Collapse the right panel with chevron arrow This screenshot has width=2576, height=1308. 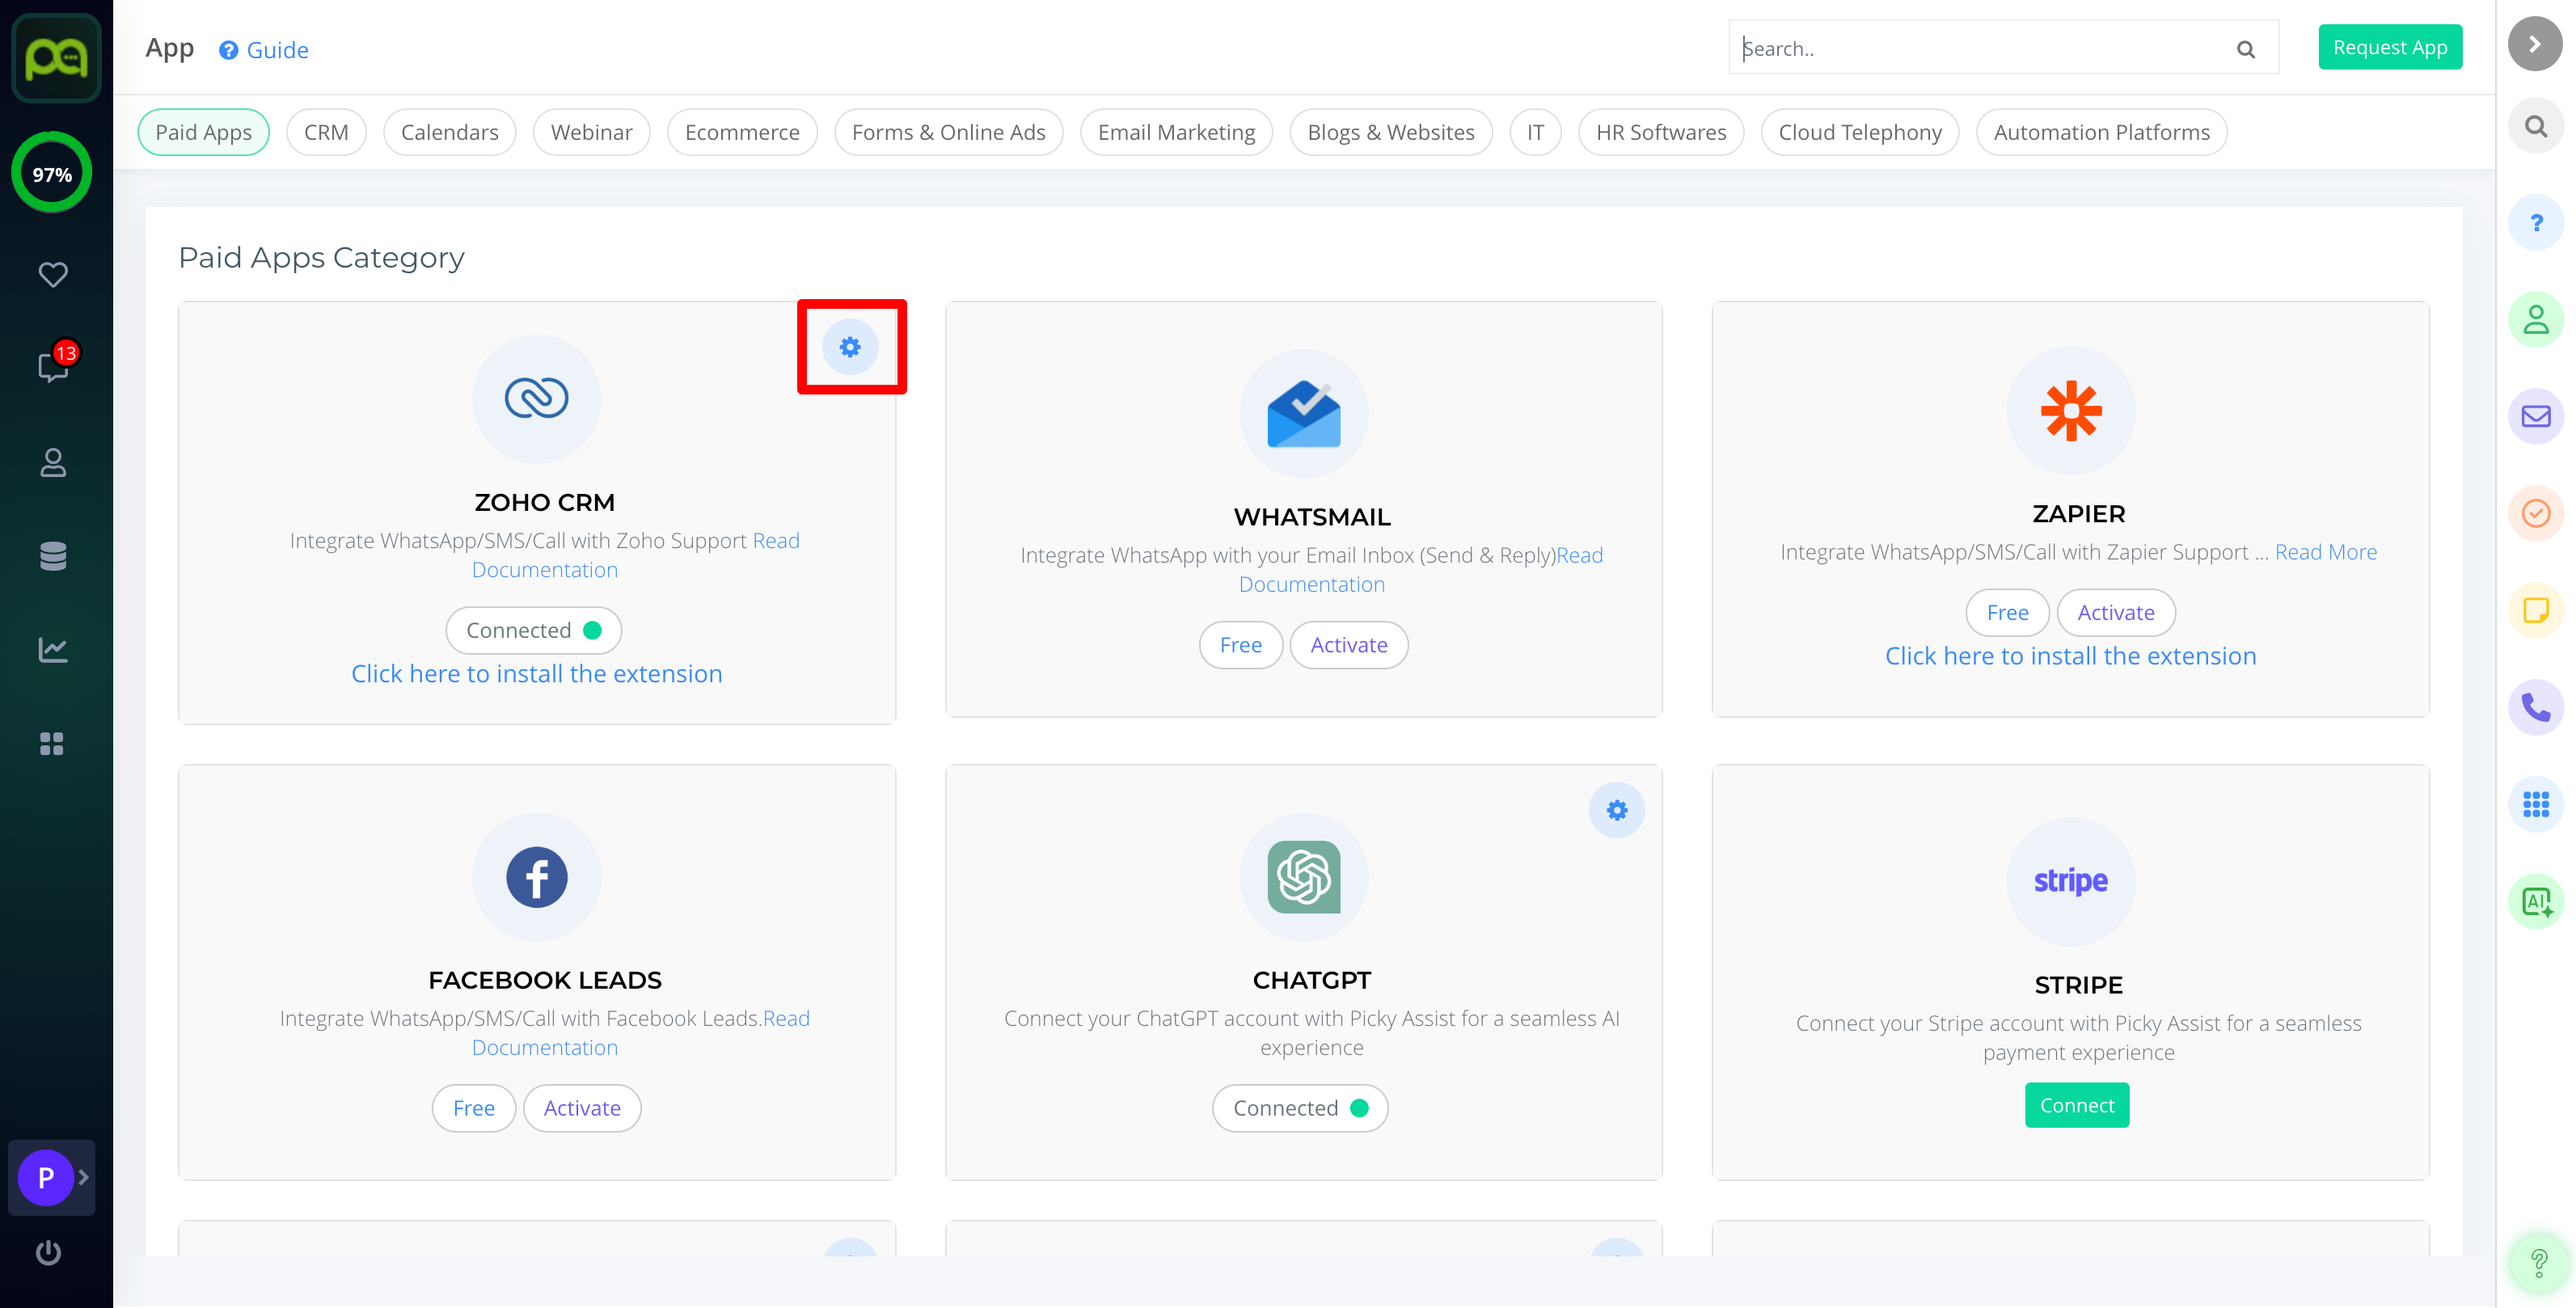pyautogui.click(x=2535, y=44)
